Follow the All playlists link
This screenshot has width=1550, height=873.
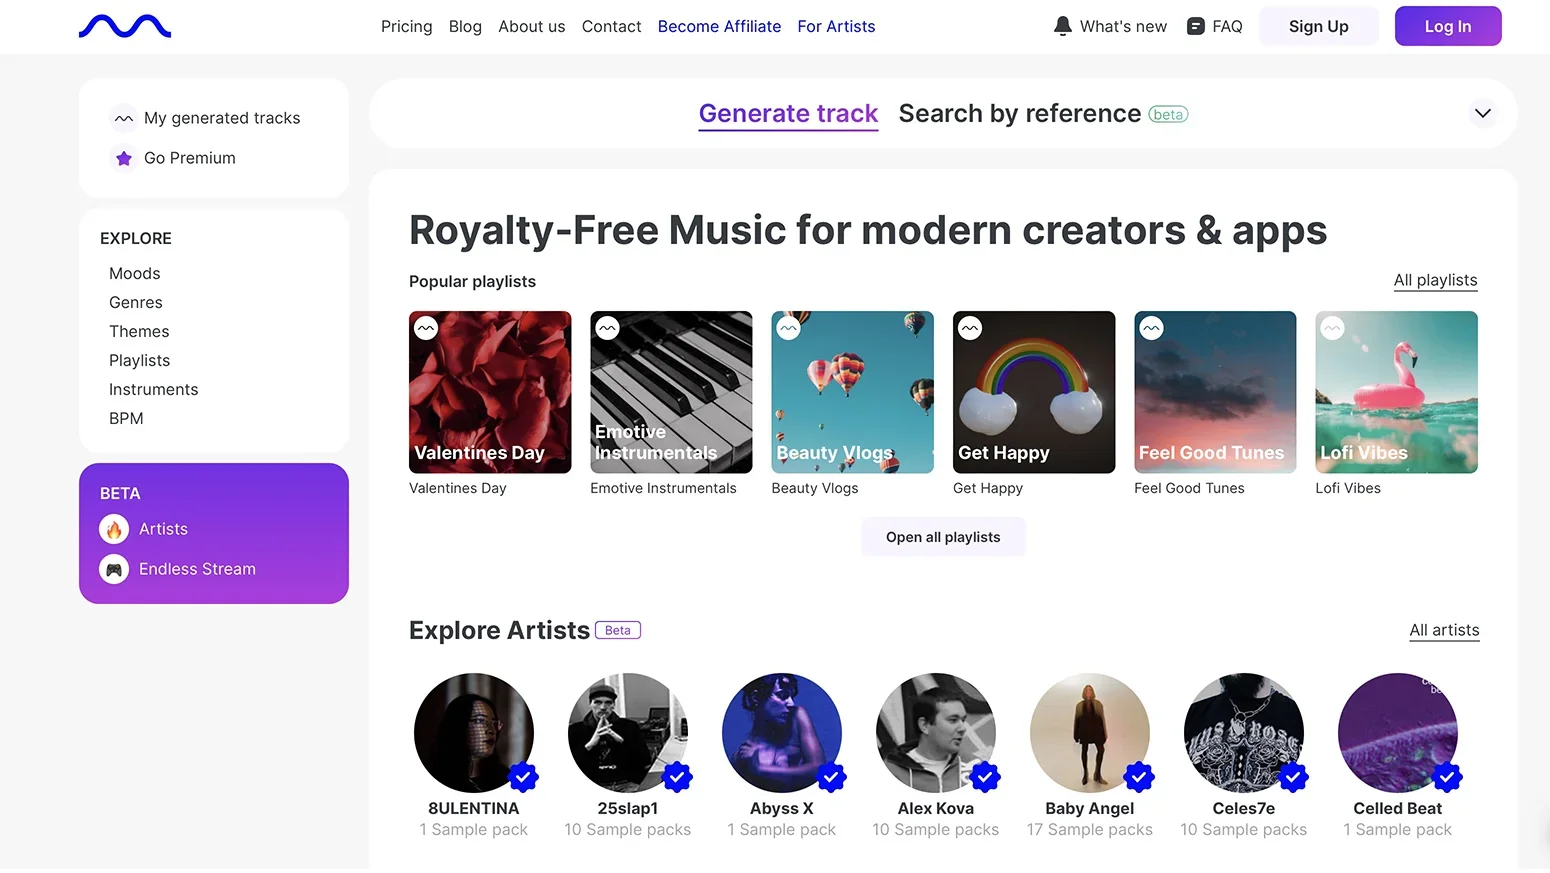coord(1435,280)
